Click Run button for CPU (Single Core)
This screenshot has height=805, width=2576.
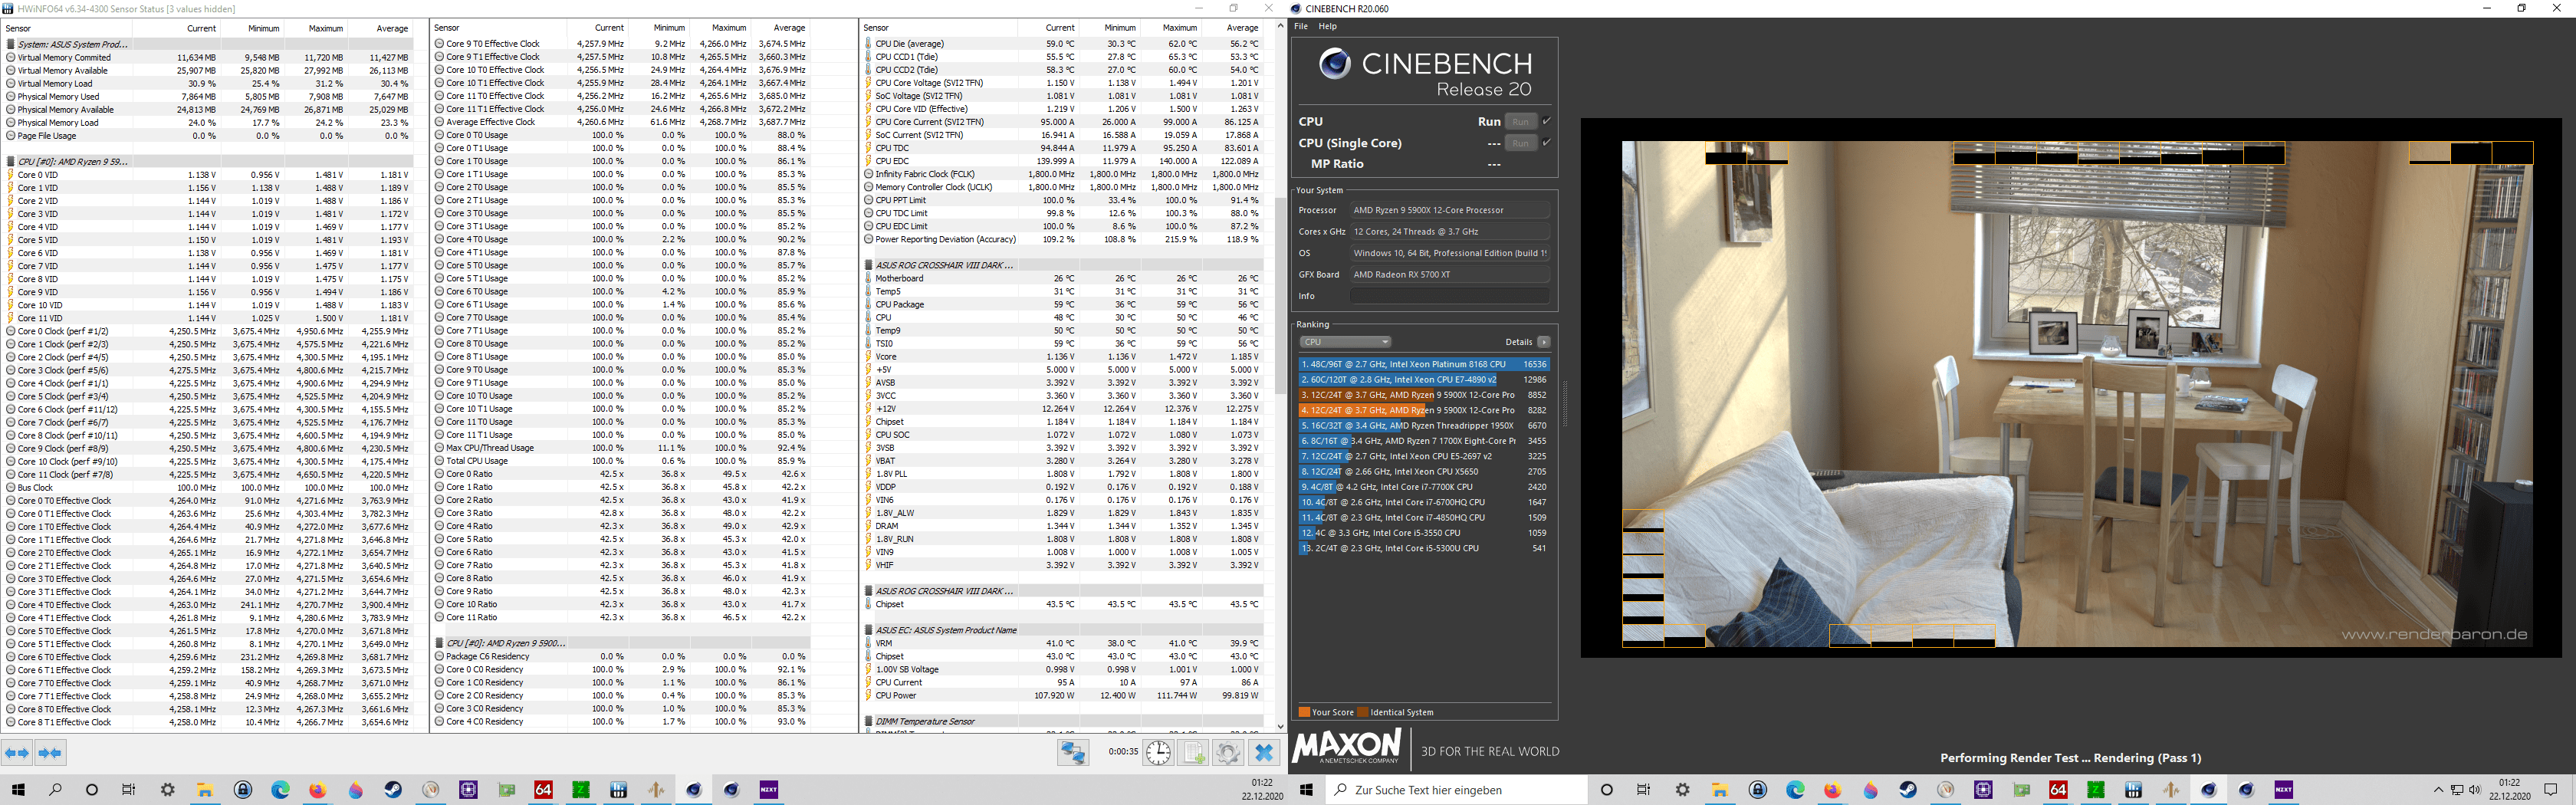(1520, 143)
